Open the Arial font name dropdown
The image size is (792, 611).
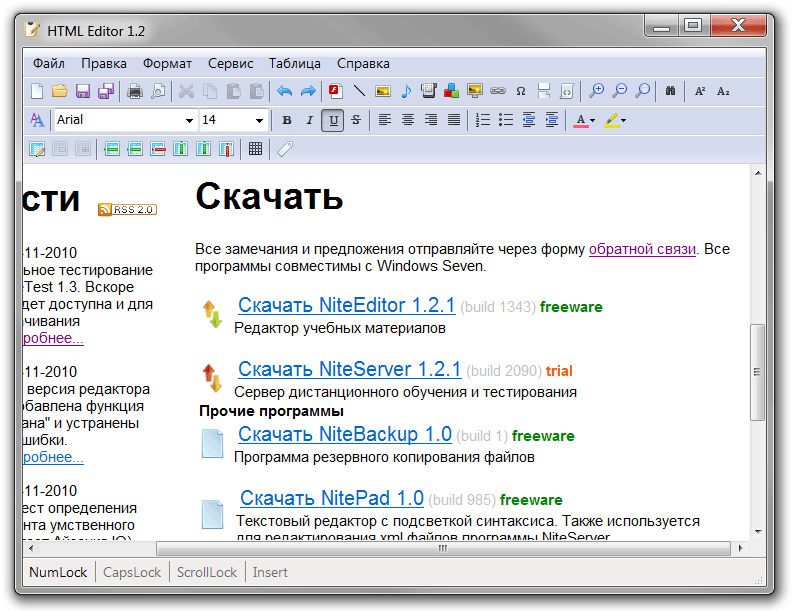189,120
